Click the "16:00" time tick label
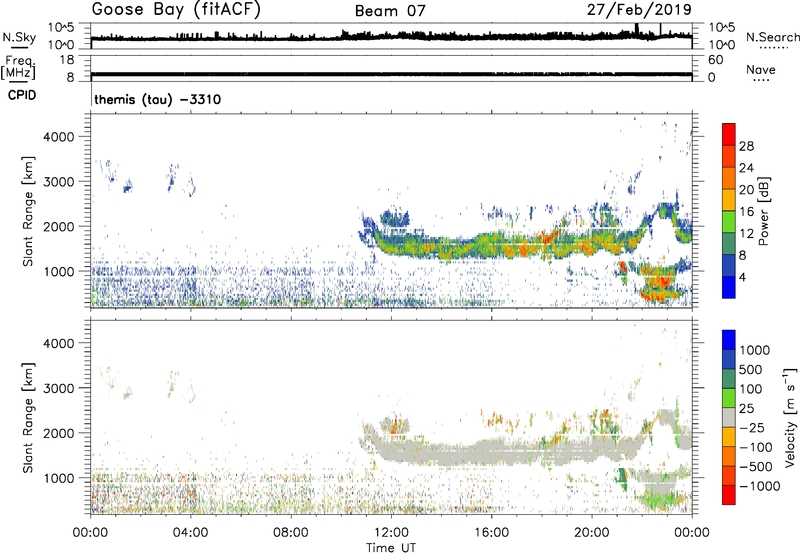 coord(491,533)
